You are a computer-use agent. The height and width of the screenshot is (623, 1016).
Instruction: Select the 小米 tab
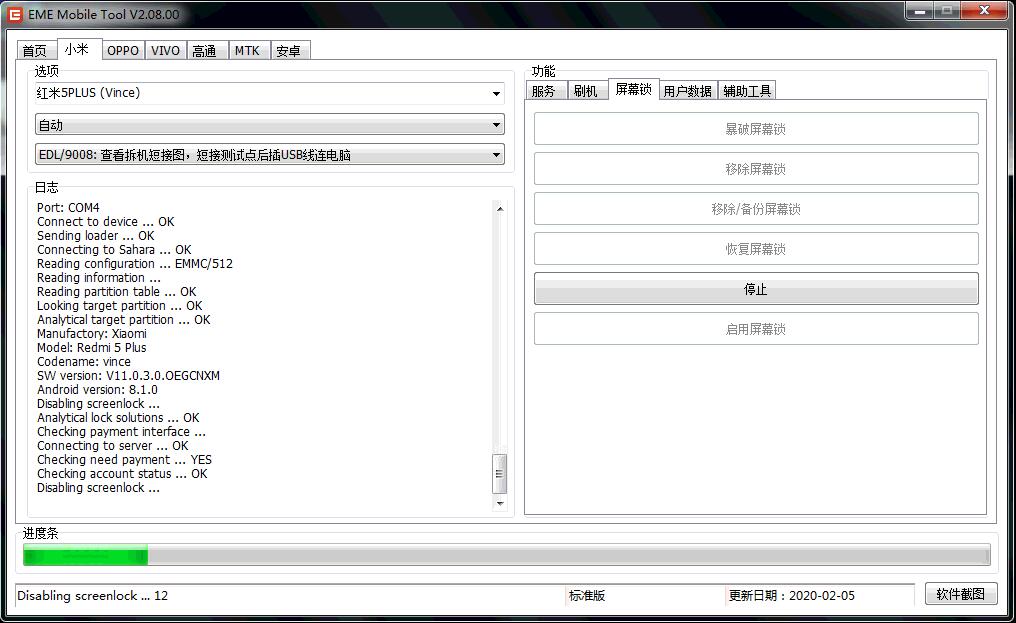79,49
